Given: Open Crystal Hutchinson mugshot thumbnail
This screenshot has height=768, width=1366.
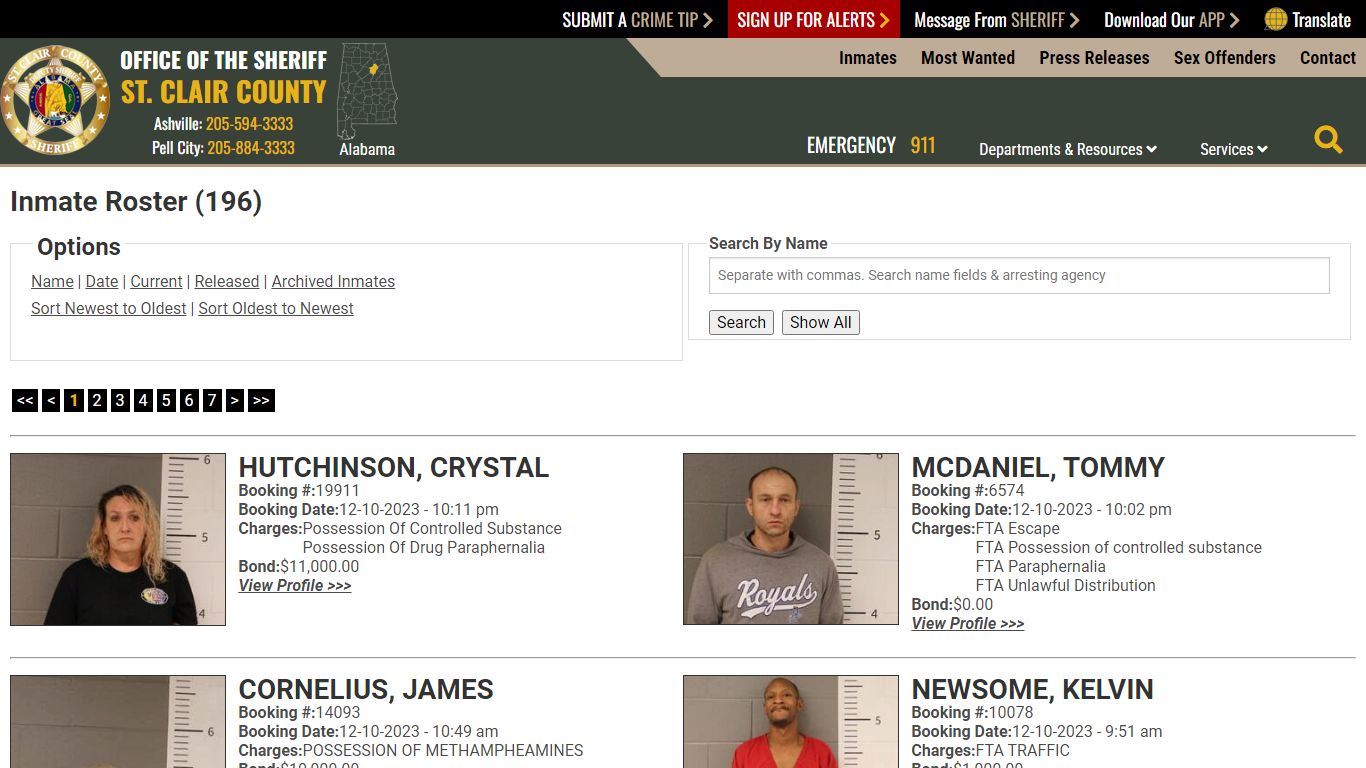Looking at the screenshot, I should [118, 540].
